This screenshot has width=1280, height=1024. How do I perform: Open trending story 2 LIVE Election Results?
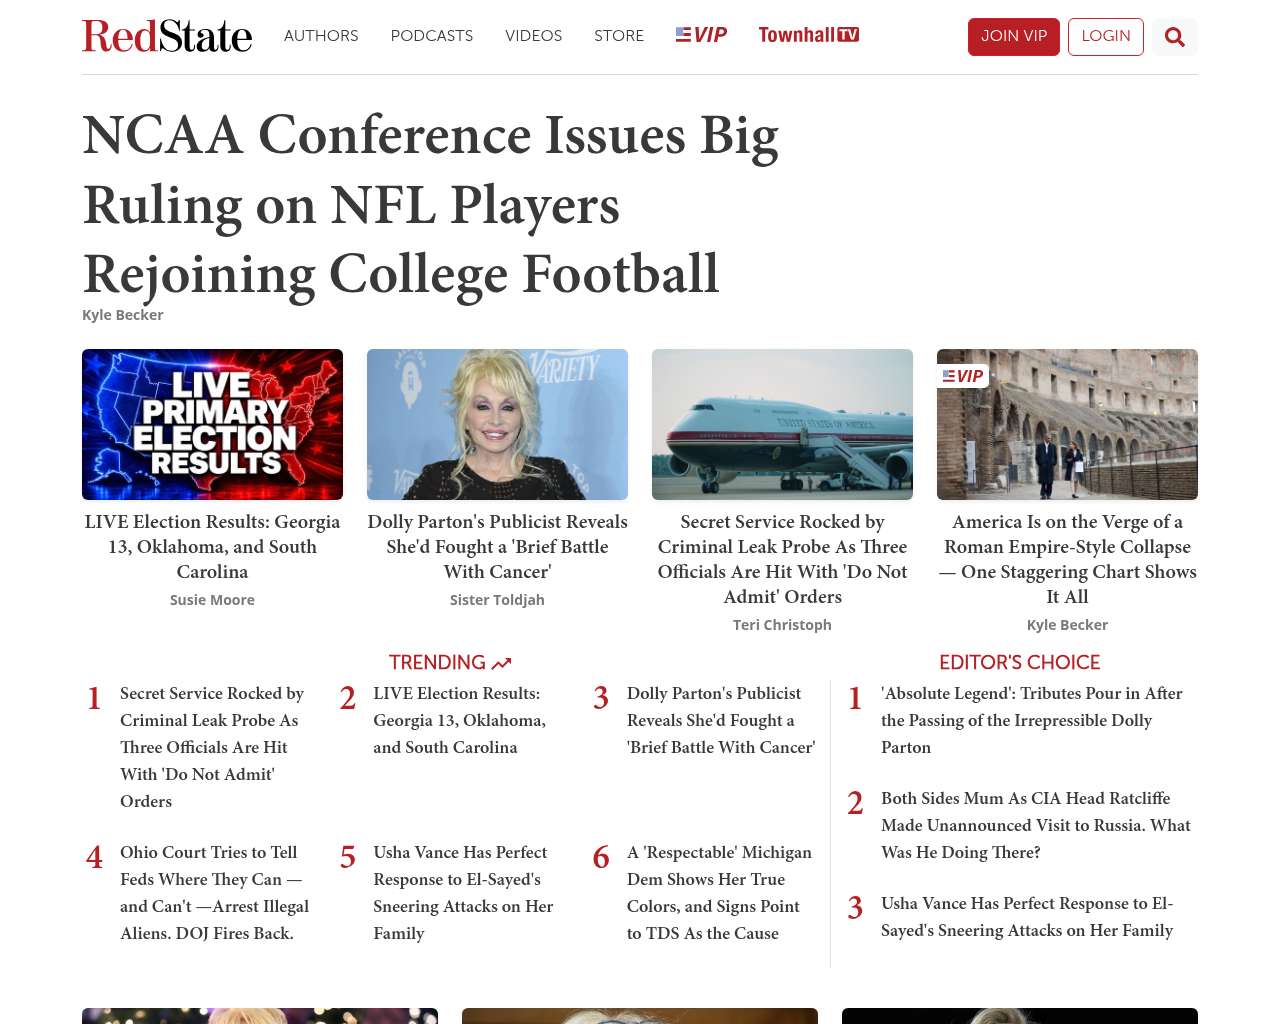coord(460,720)
